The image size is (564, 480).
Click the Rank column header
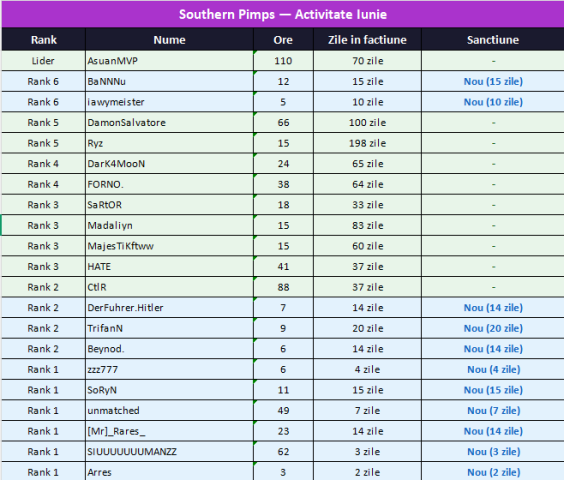tap(44, 40)
